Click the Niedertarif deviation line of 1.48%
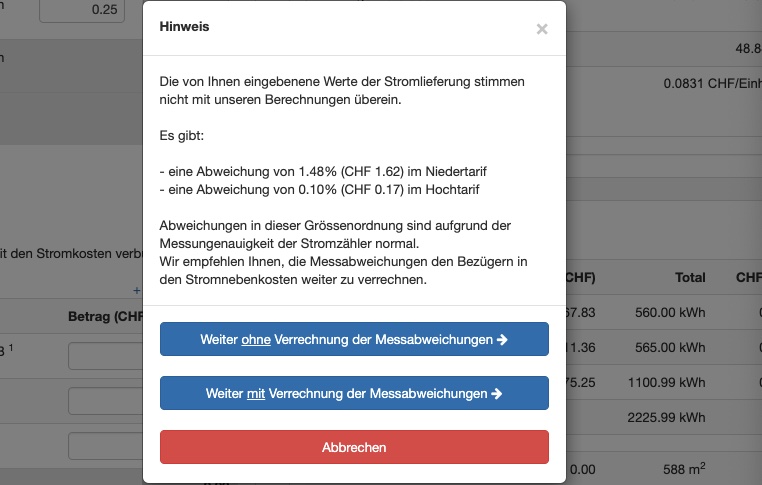Screen dimensions: 762x485 [323, 172]
